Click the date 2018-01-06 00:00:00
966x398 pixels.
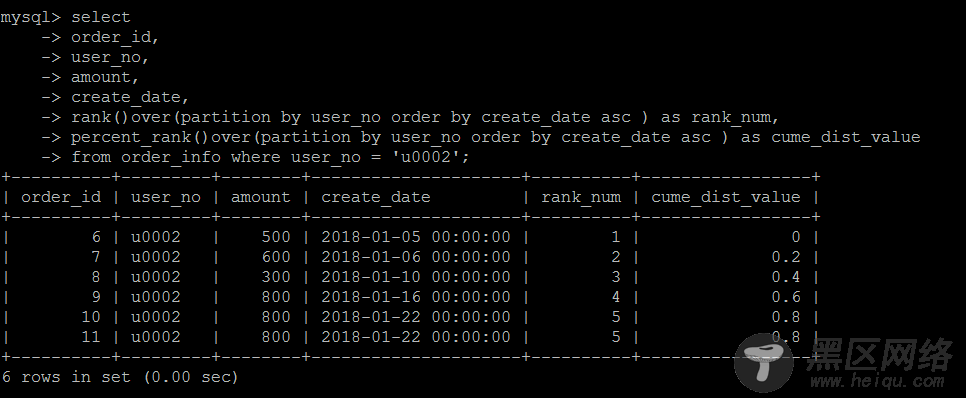point(416,257)
